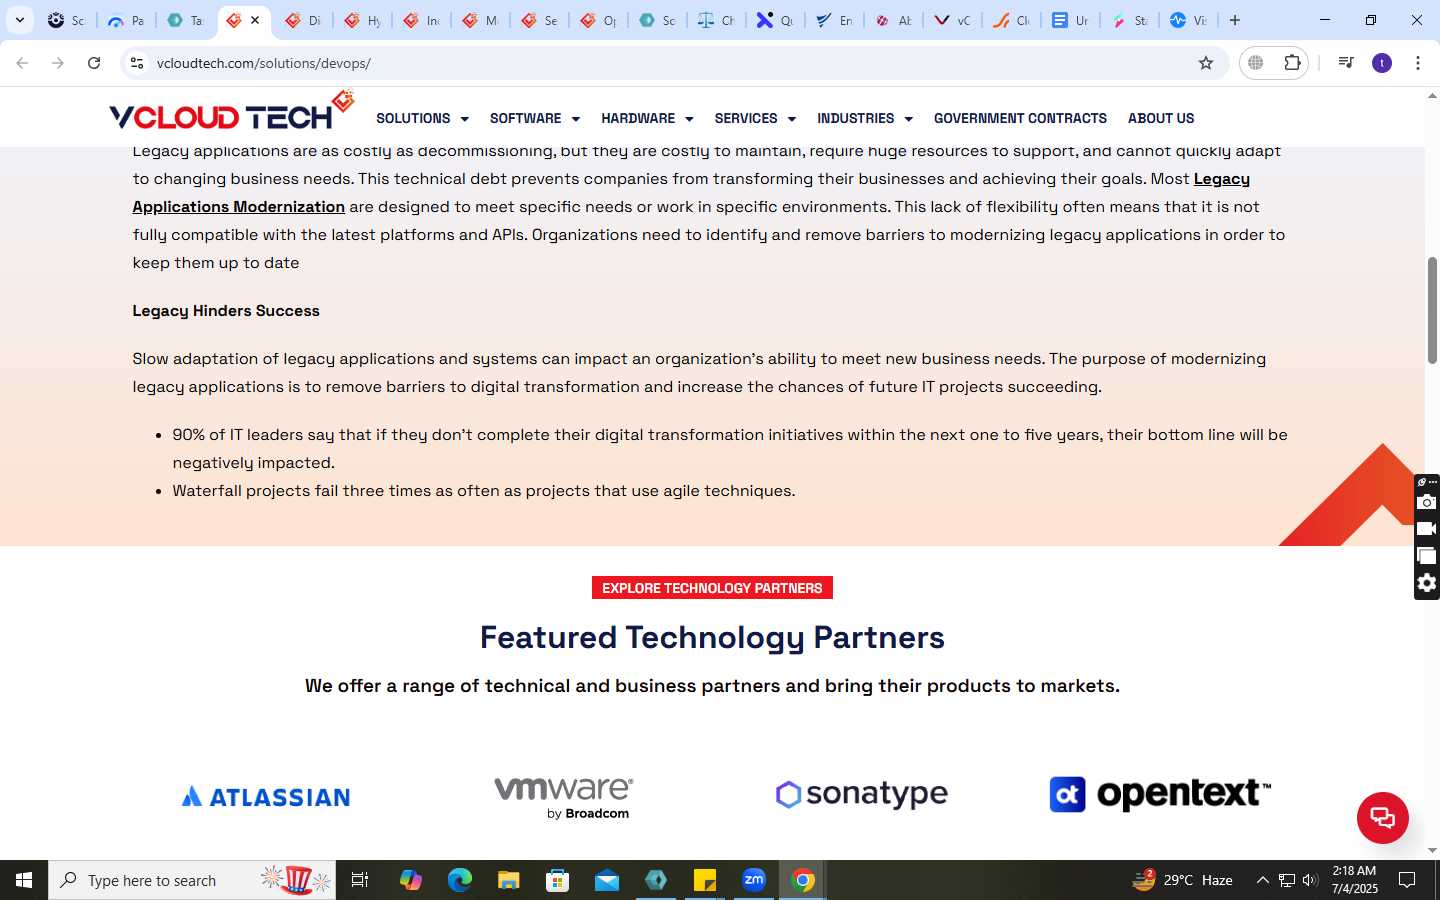Image resolution: width=1440 pixels, height=900 pixels.
Task: Open new tab with plus icon
Action: [x=1235, y=20]
